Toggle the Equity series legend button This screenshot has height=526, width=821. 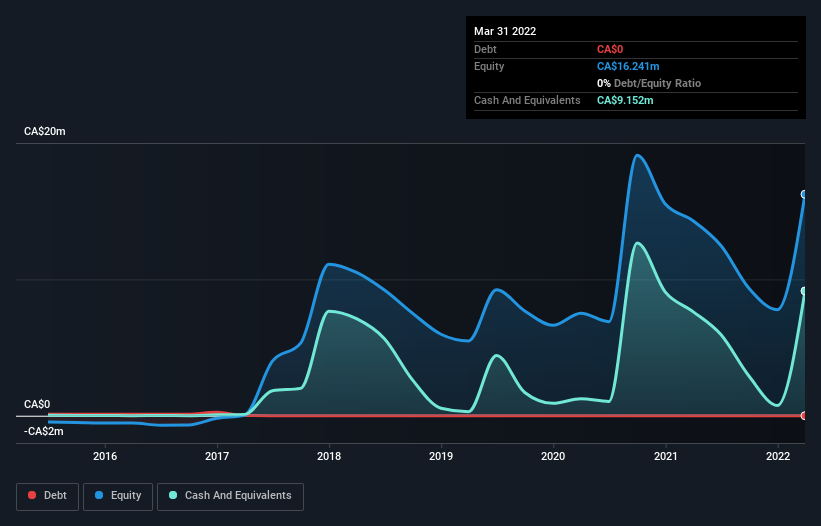point(118,496)
